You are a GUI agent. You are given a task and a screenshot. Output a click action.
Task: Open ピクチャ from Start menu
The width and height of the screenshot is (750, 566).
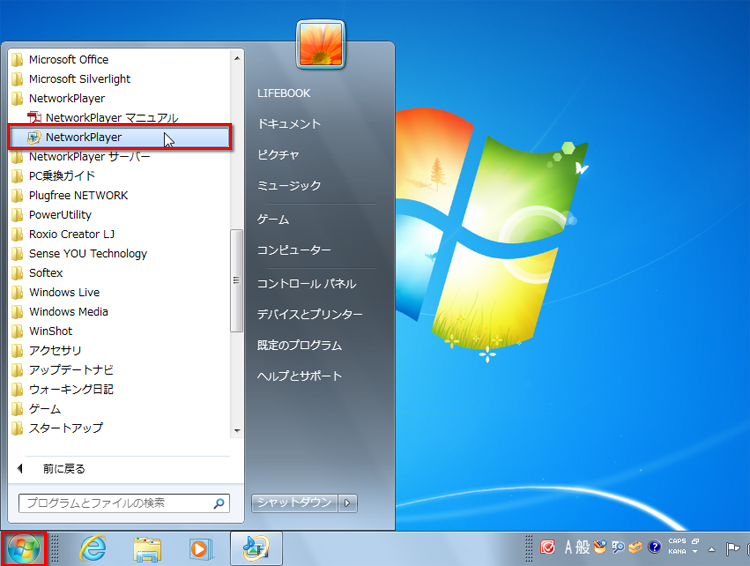(x=278, y=155)
